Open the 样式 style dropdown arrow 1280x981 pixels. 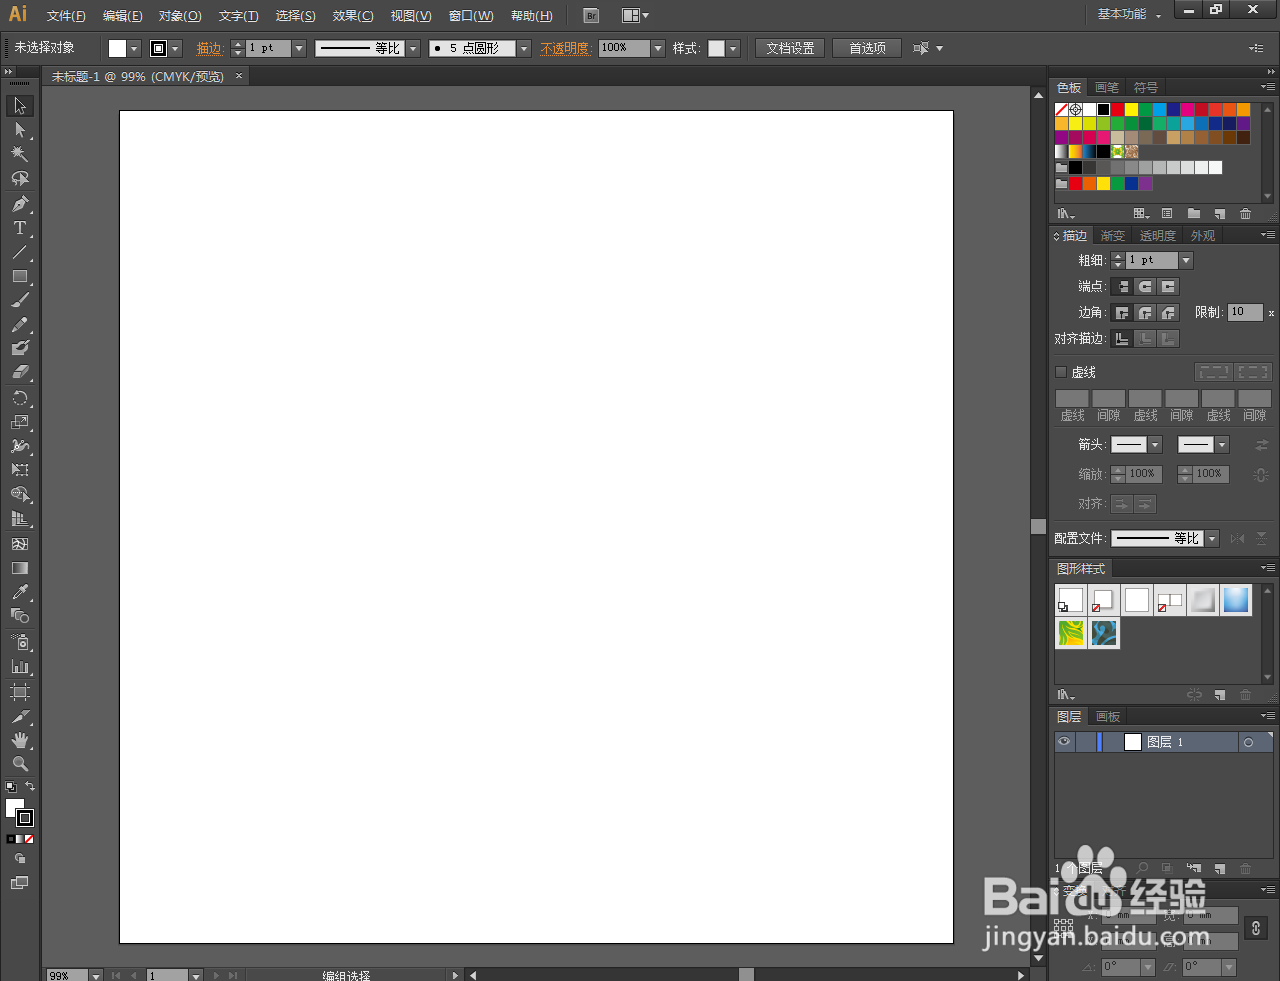point(734,48)
